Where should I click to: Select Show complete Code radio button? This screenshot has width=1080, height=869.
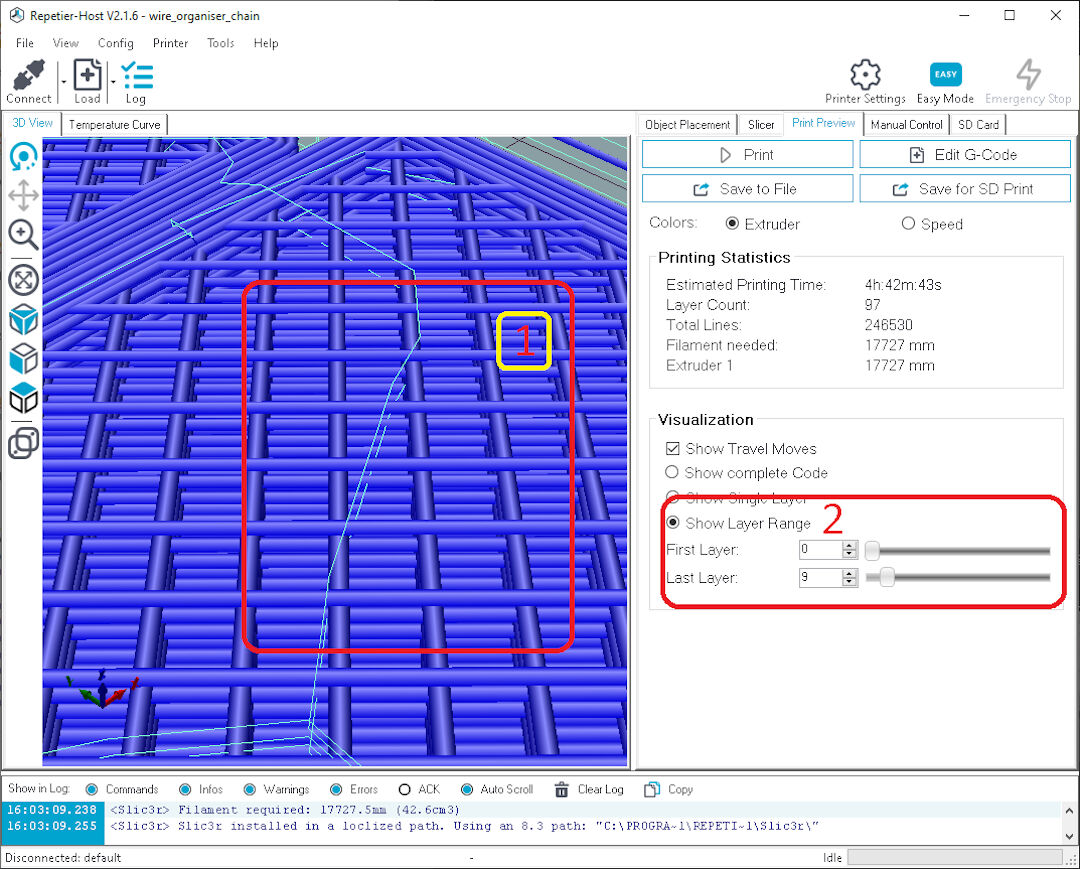coord(672,472)
